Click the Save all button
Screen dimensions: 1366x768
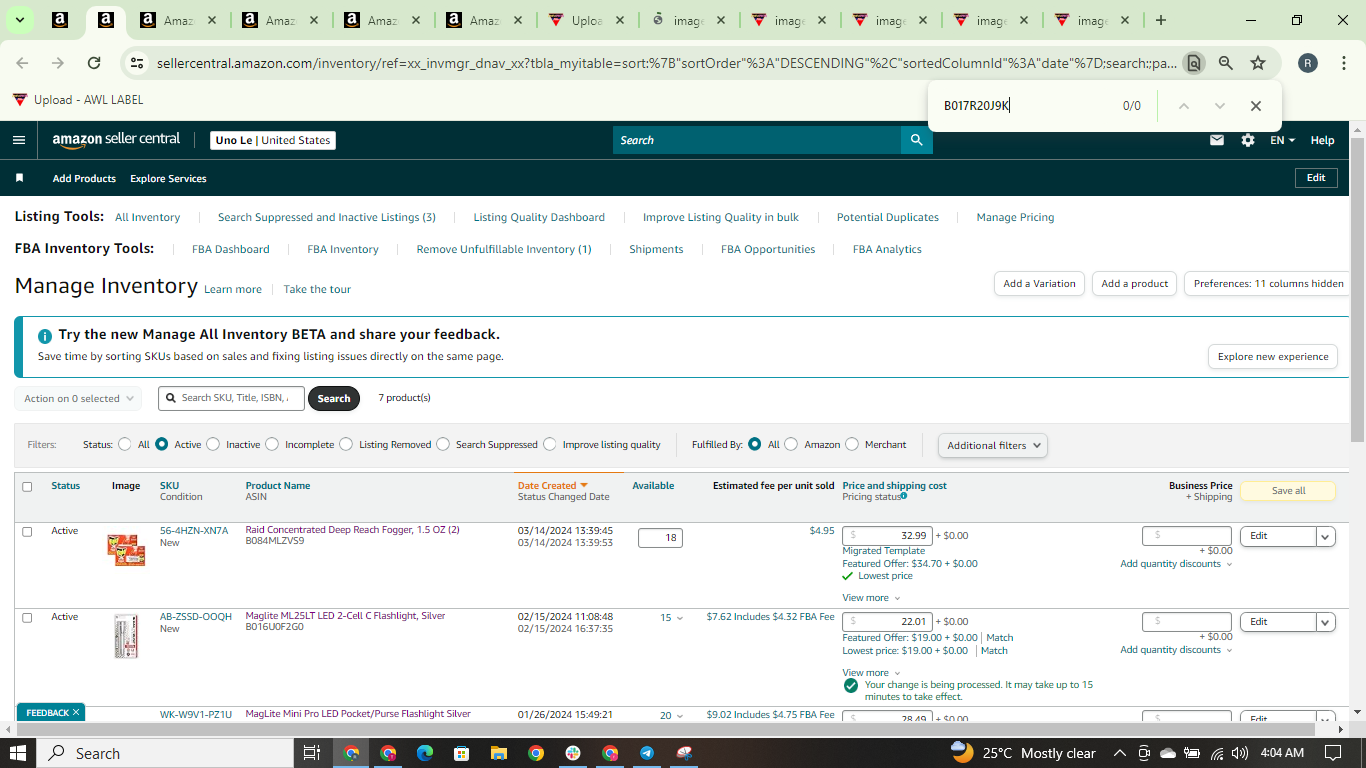tap(1288, 491)
